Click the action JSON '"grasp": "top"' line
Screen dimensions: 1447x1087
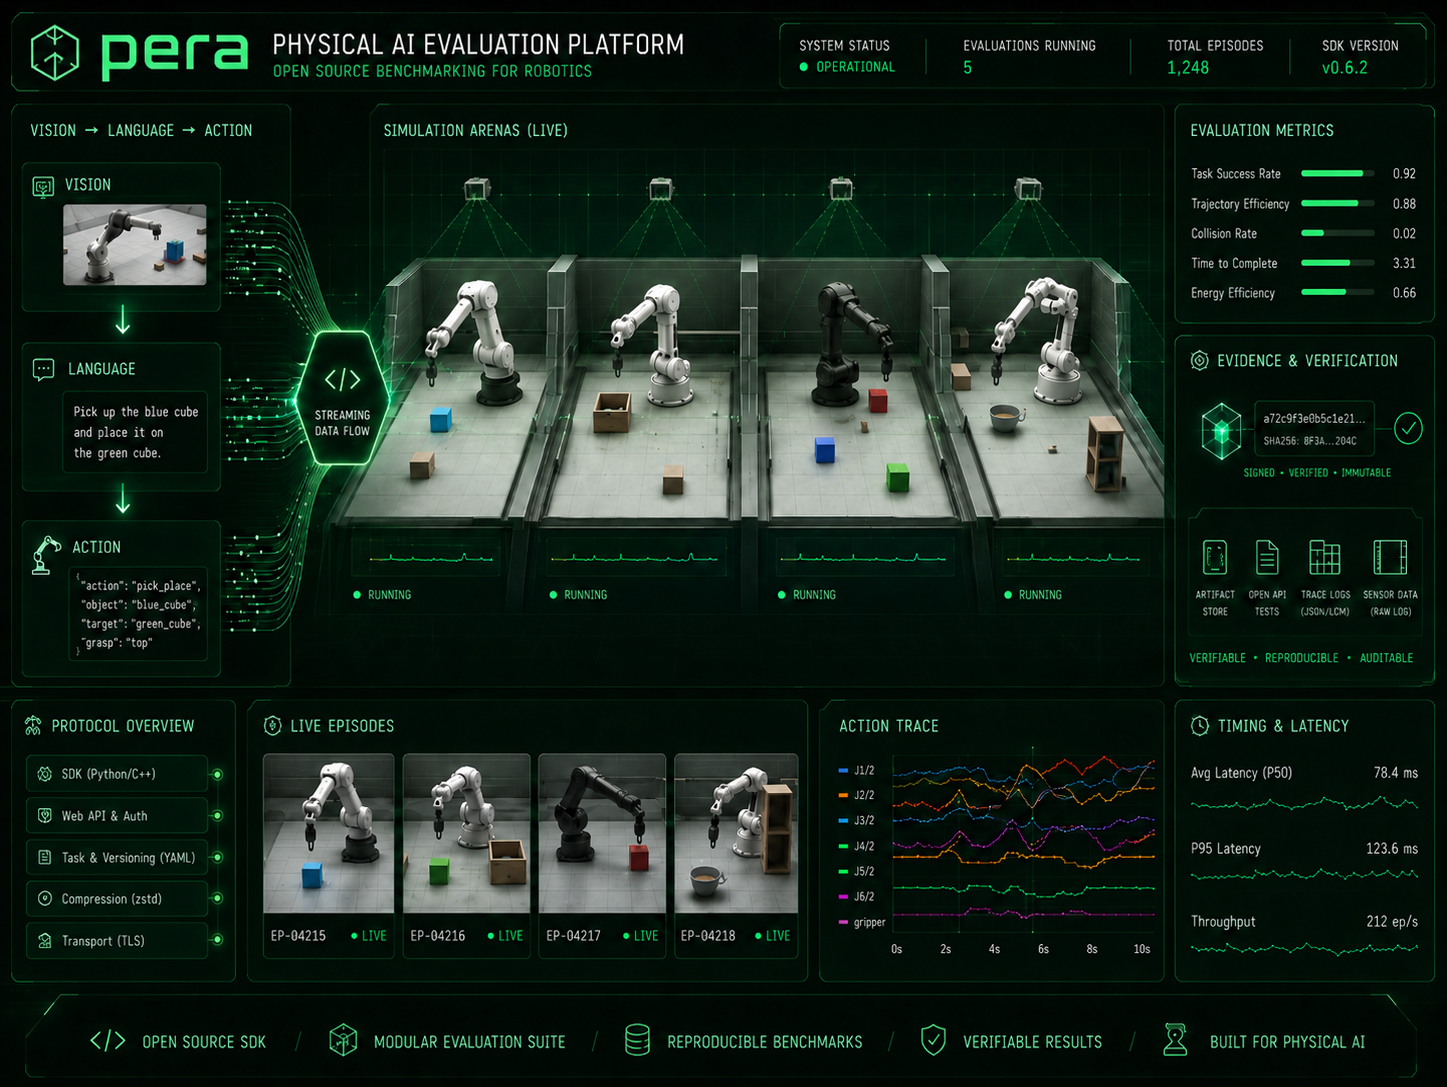click(x=116, y=643)
